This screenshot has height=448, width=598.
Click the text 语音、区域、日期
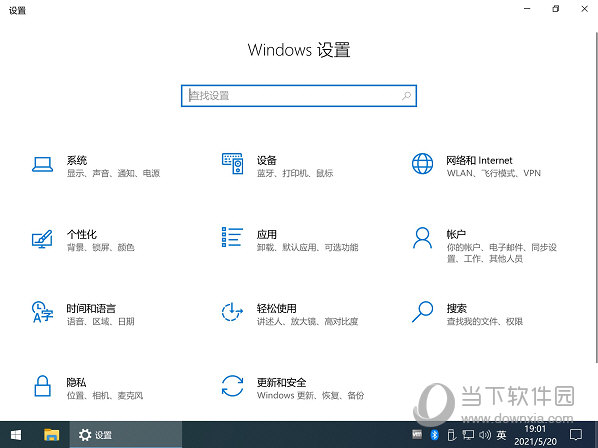[101, 321]
